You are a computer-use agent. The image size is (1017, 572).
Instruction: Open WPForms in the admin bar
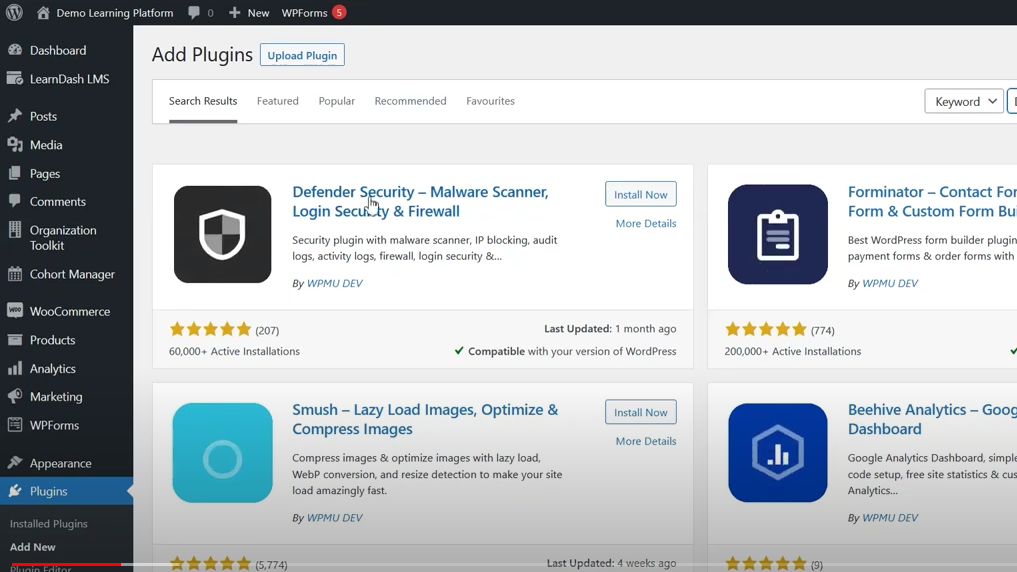click(304, 12)
